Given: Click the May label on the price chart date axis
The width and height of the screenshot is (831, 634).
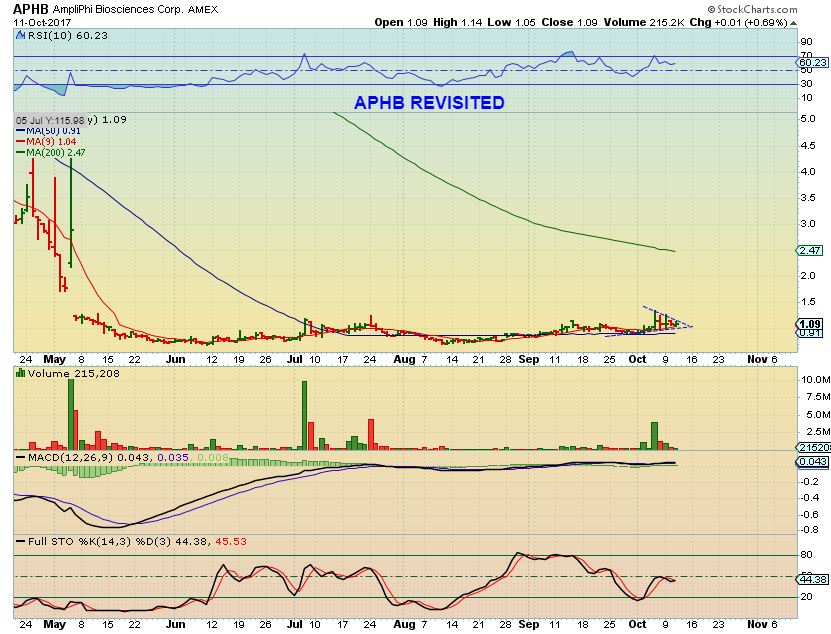Looking at the screenshot, I should pyautogui.click(x=55, y=359).
